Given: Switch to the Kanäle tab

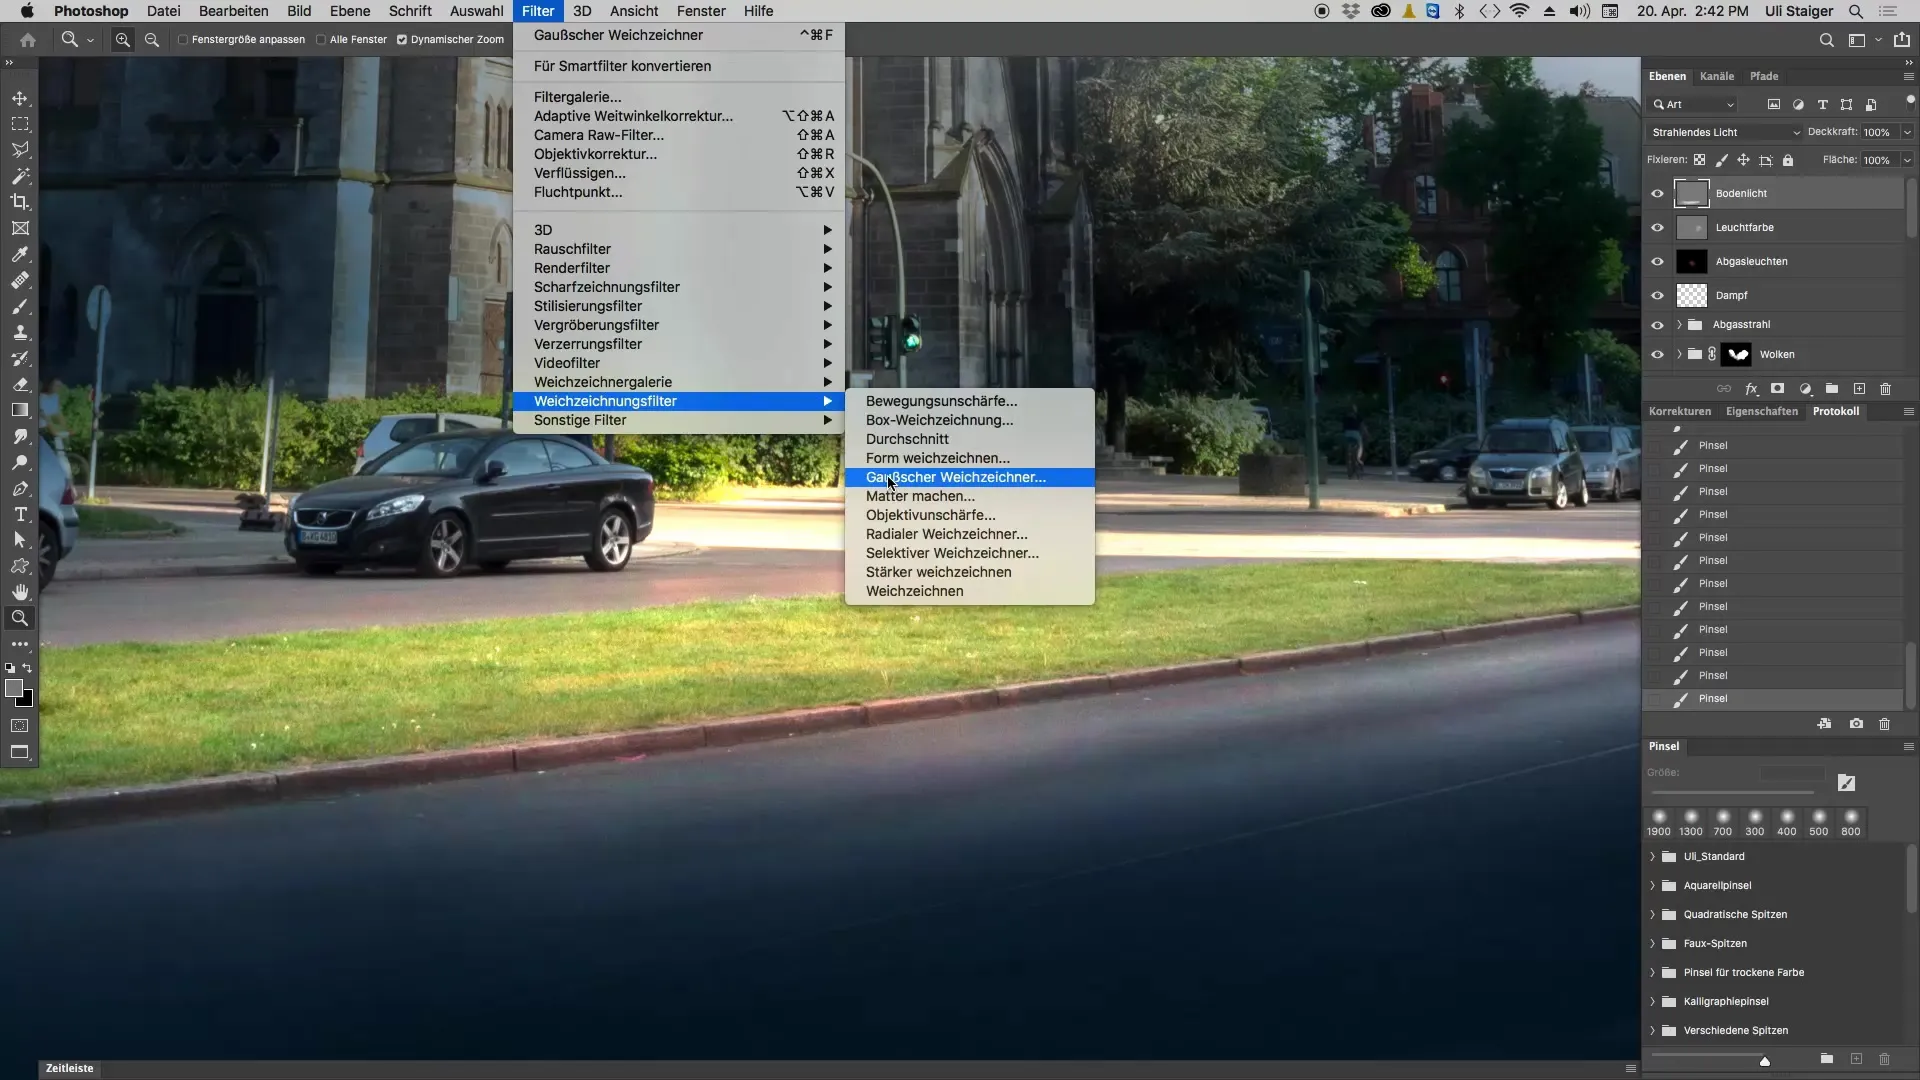Looking at the screenshot, I should click(1716, 76).
